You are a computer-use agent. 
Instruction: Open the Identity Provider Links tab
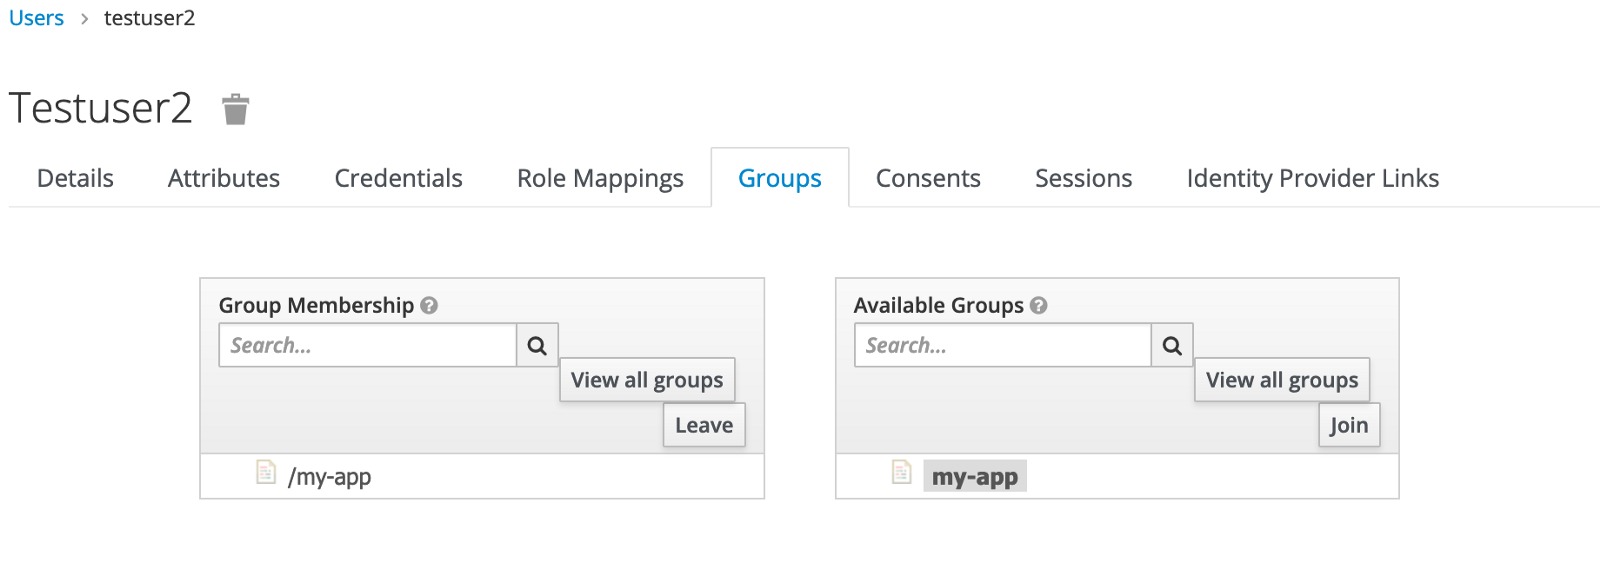[1312, 178]
